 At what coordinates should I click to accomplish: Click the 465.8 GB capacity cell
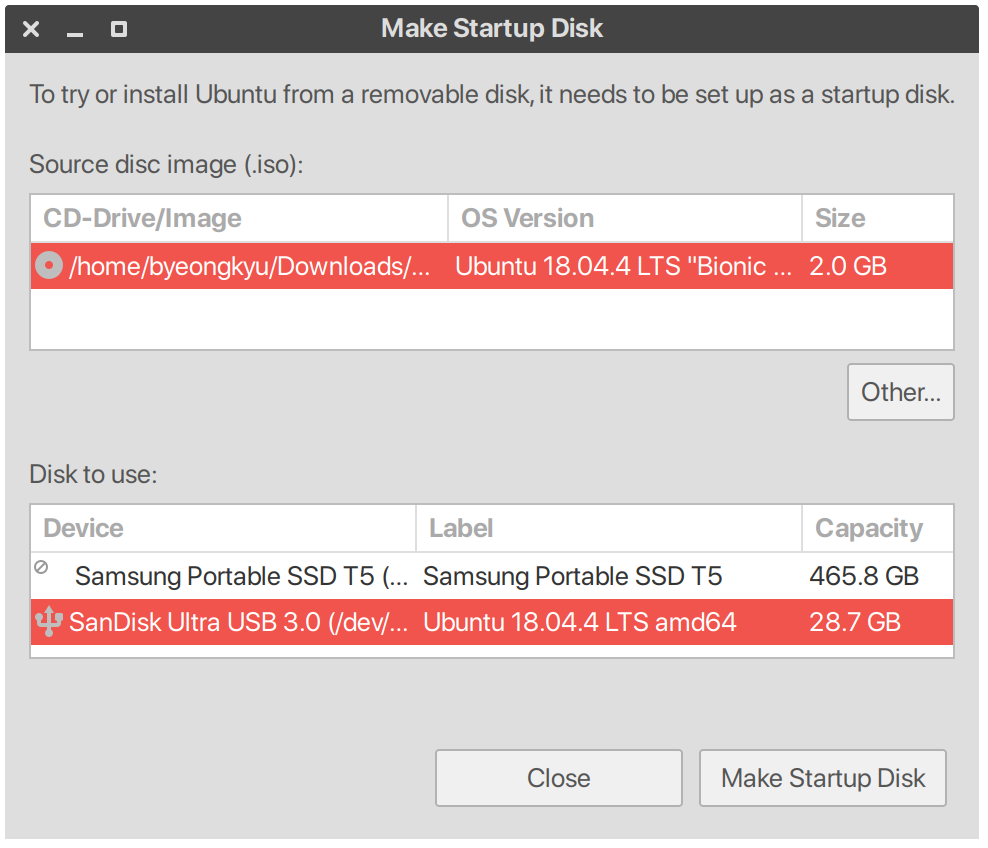863,576
